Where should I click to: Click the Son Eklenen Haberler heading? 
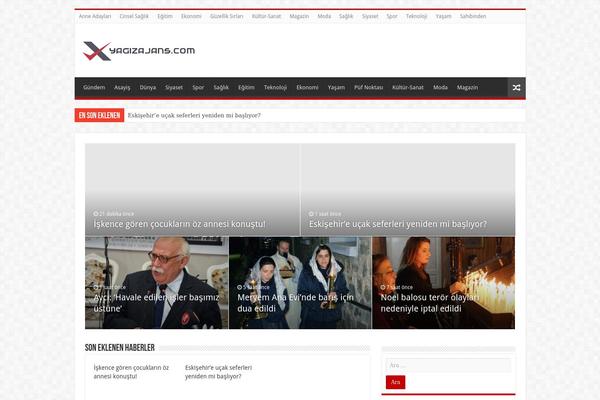click(x=120, y=348)
